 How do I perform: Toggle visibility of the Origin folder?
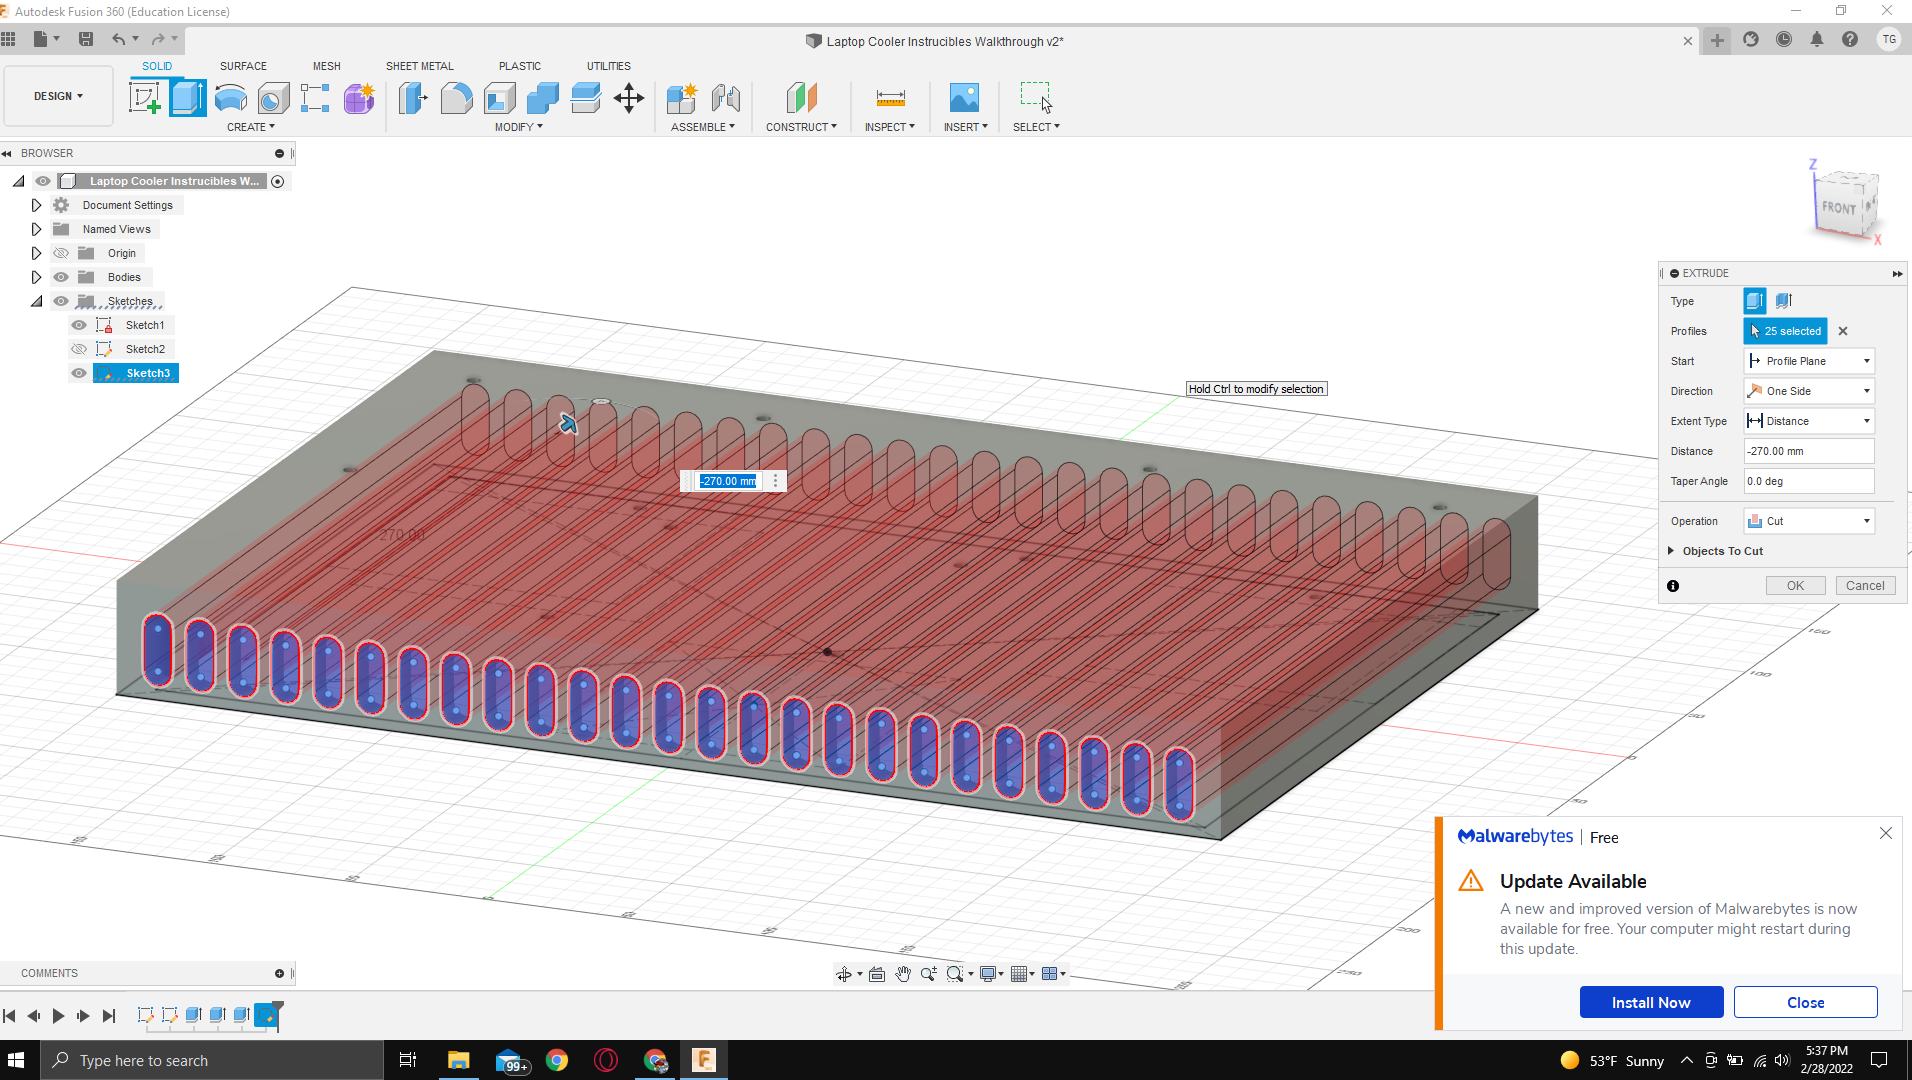point(61,253)
